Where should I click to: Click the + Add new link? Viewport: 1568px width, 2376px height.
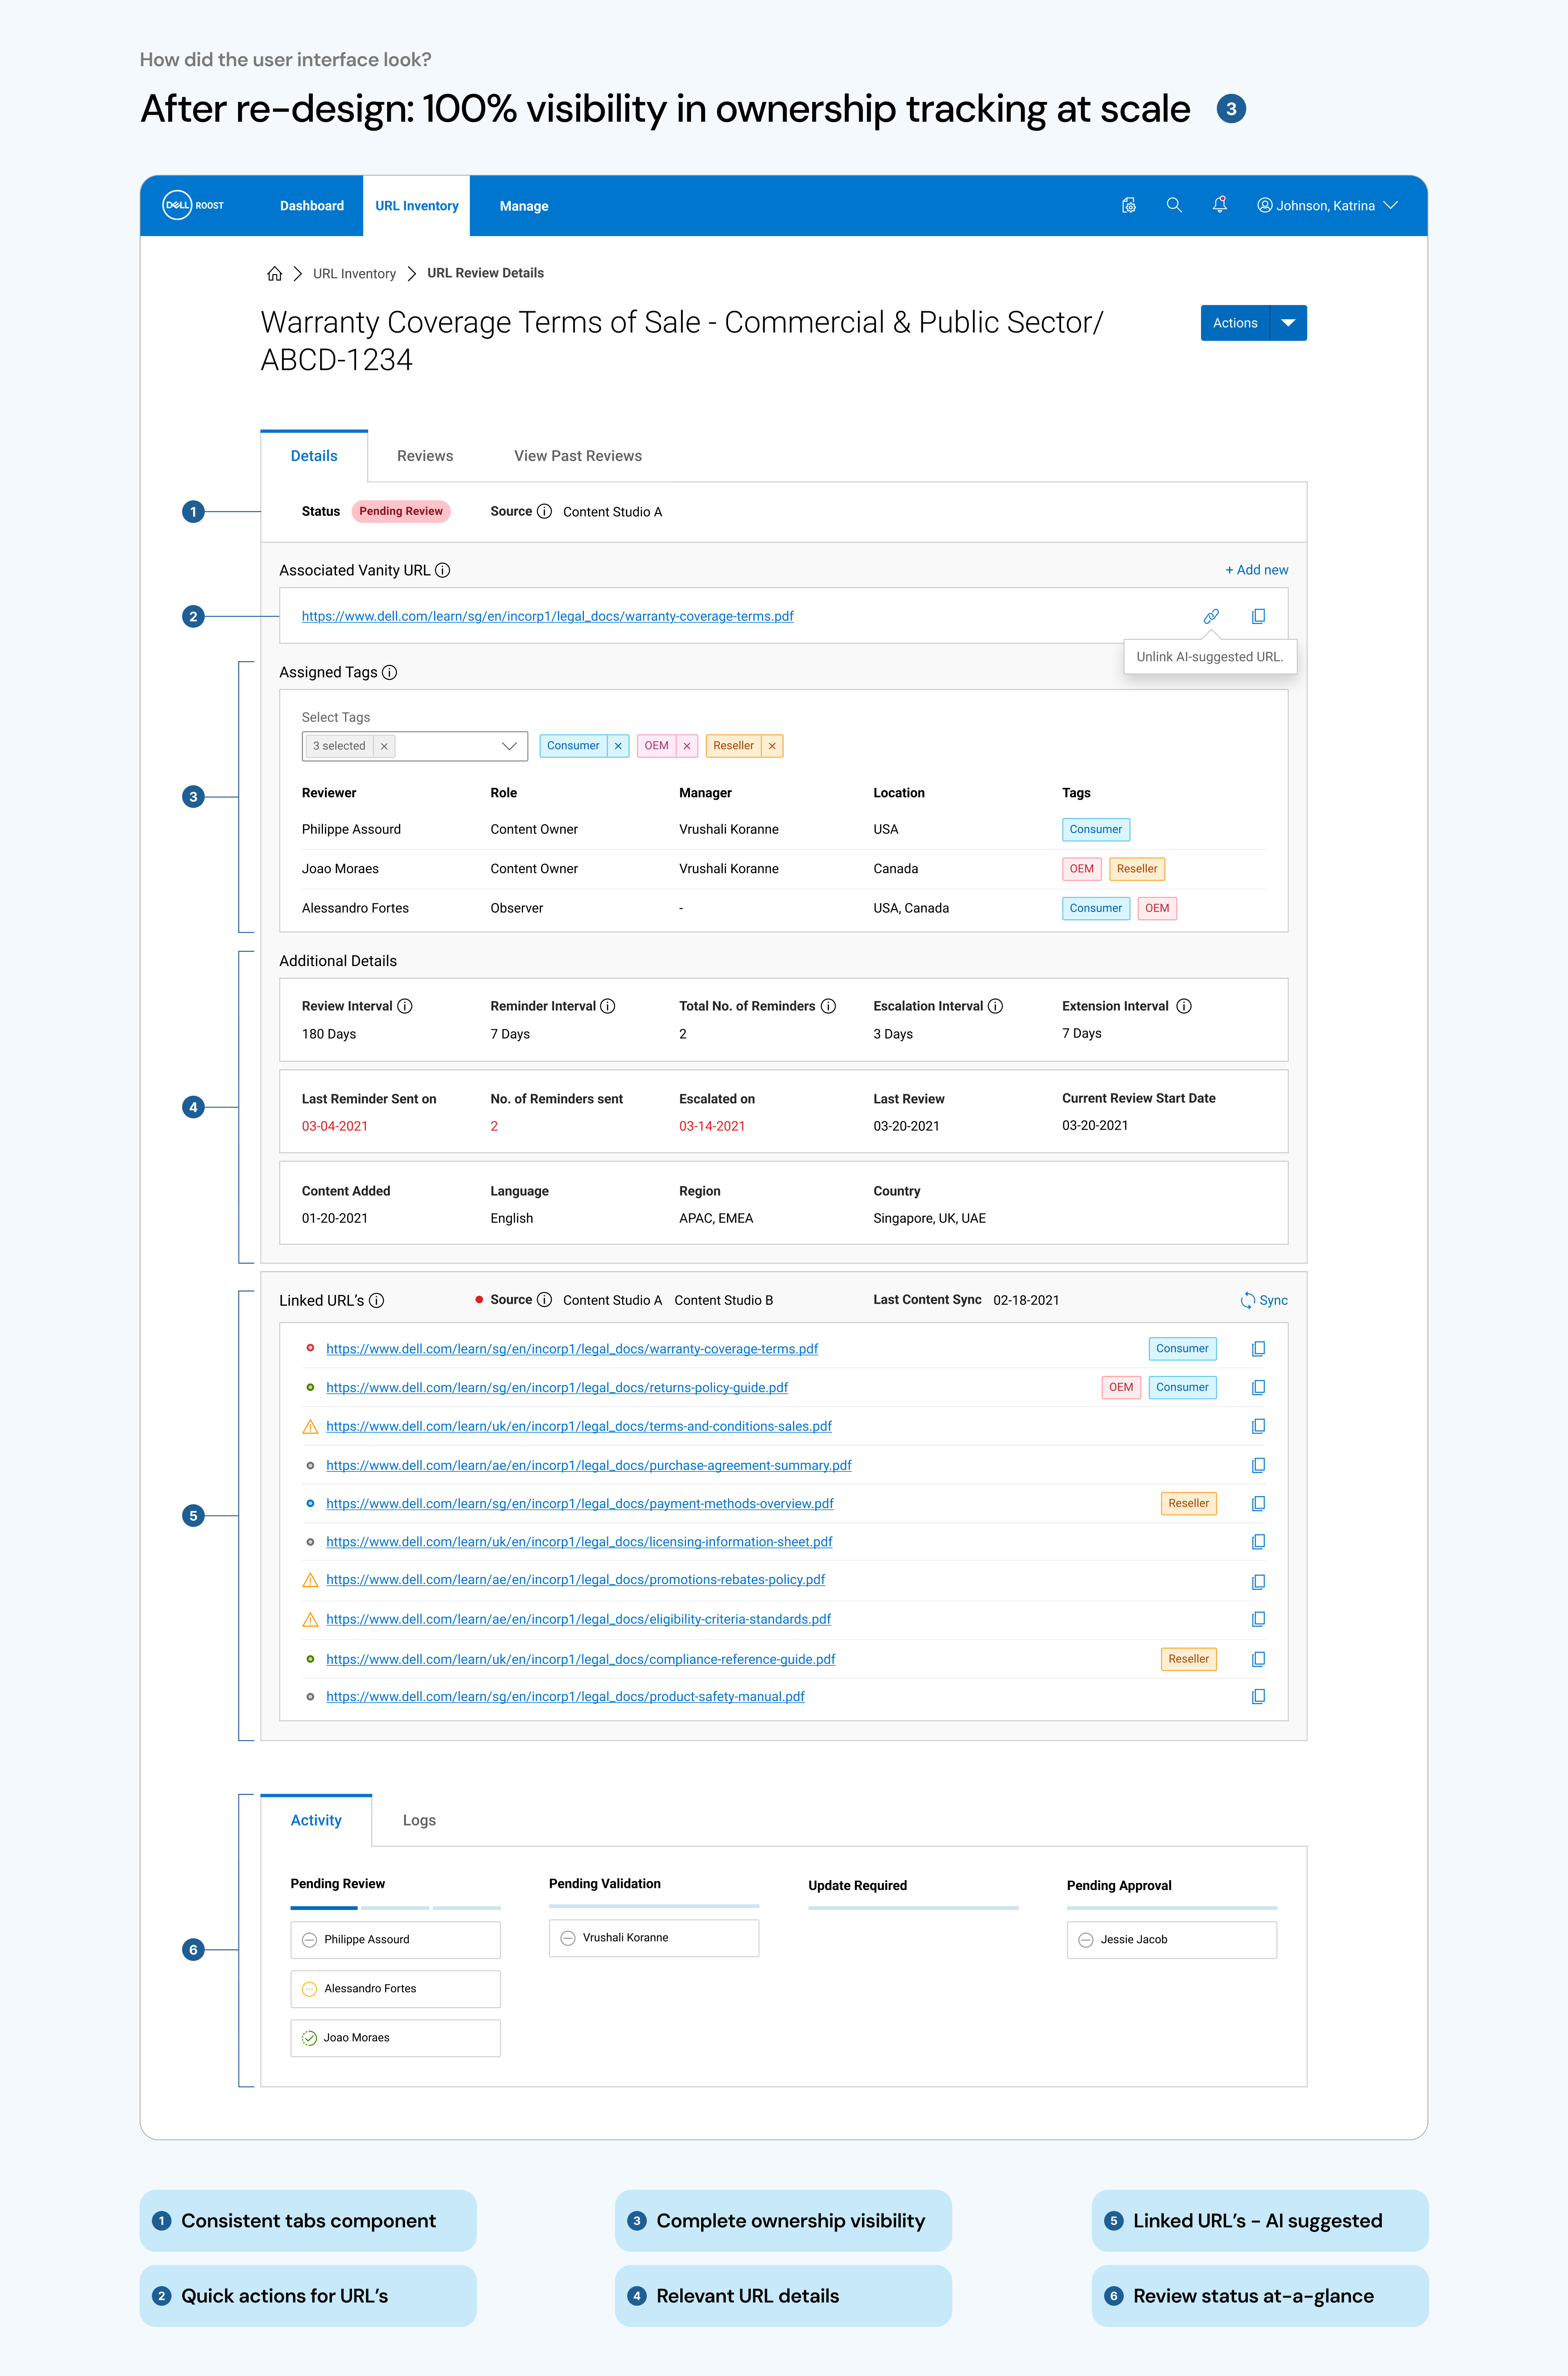pos(1257,570)
